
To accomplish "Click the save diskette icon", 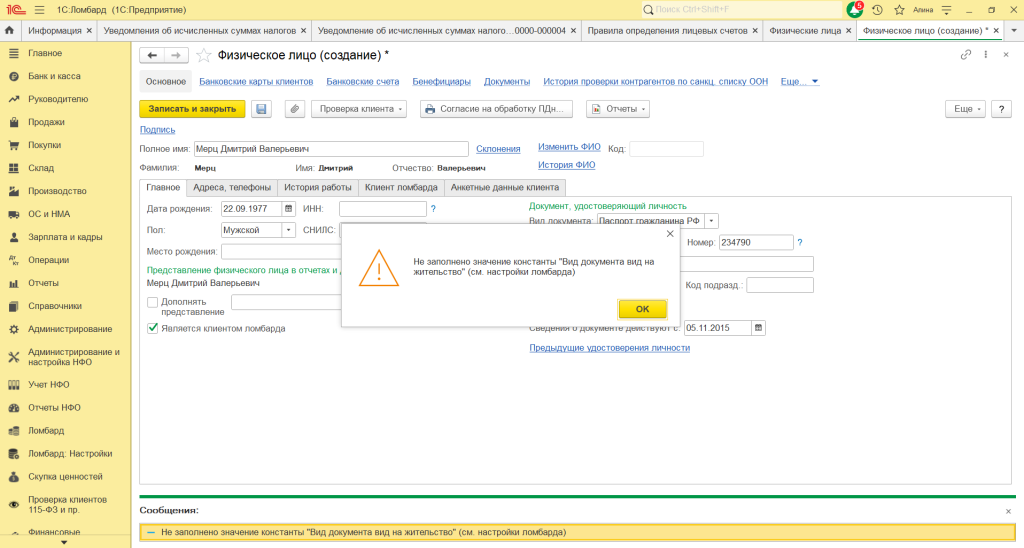I will [261, 109].
